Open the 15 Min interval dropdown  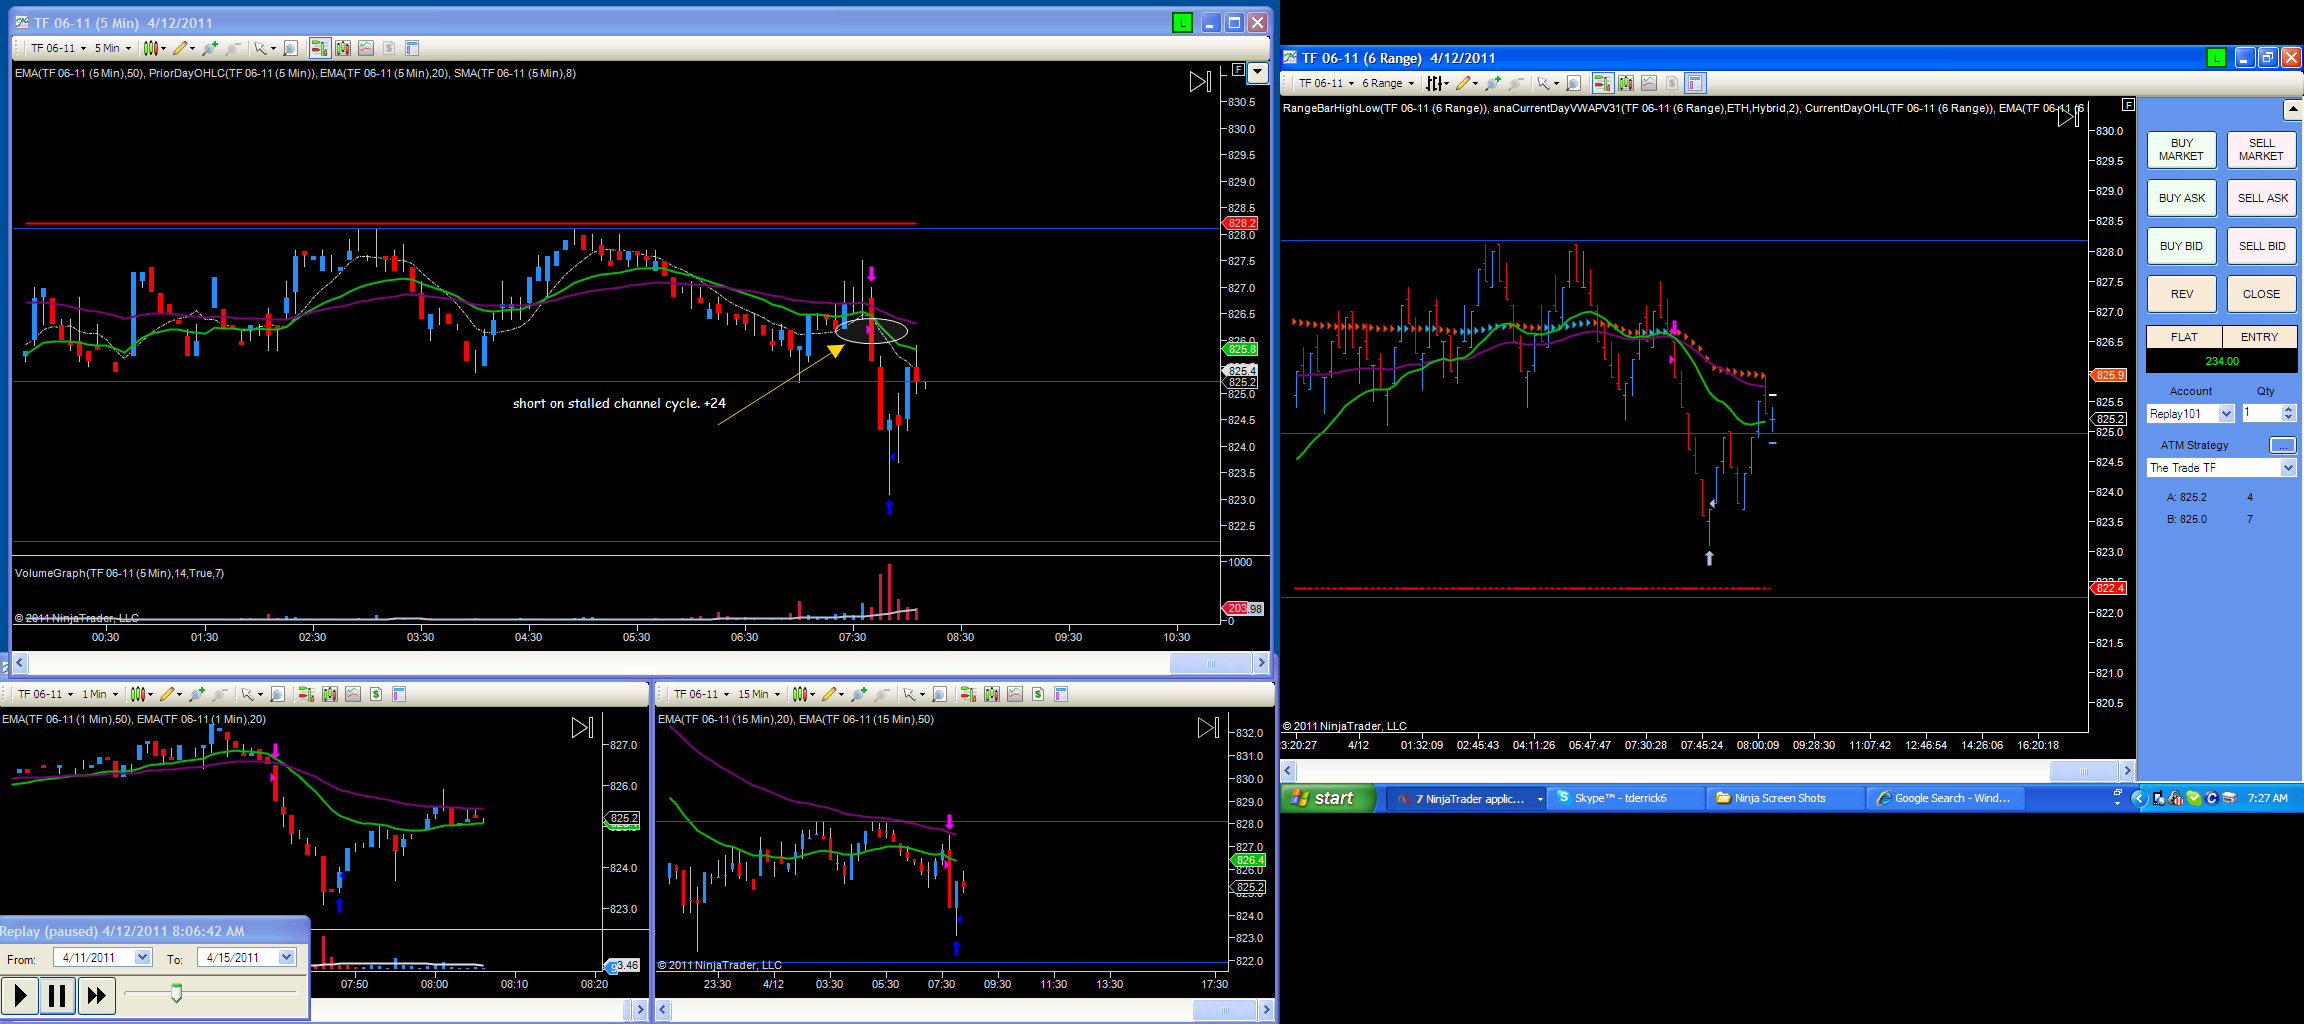[x=759, y=694]
